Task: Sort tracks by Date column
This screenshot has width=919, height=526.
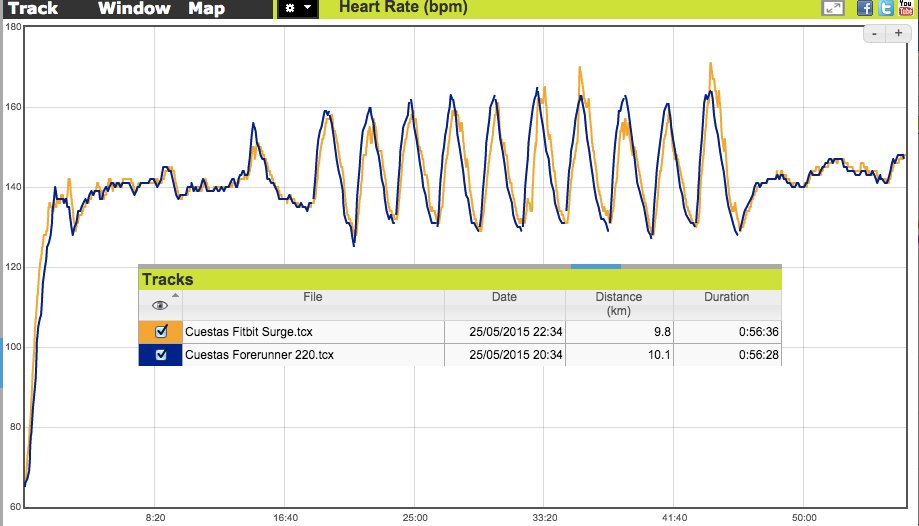Action: coord(505,304)
